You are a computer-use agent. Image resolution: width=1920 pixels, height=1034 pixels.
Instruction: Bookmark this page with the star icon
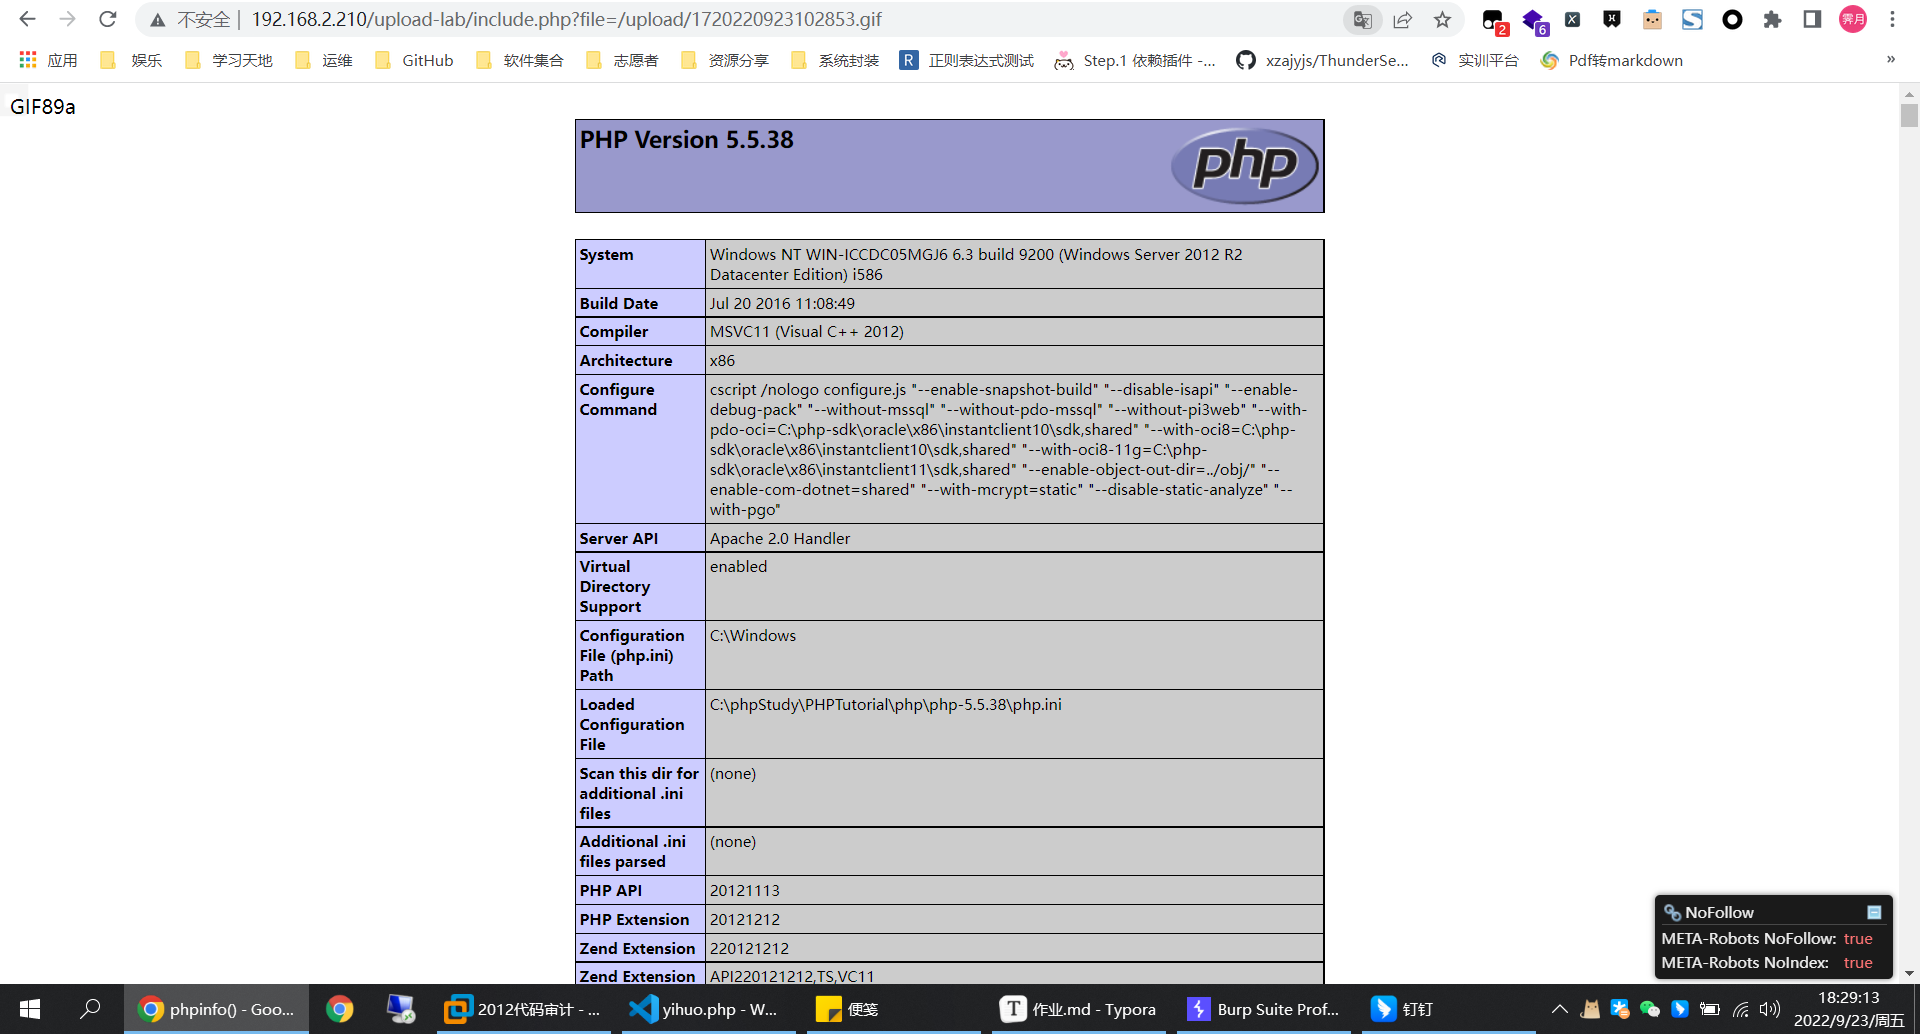click(x=1442, y=20)
